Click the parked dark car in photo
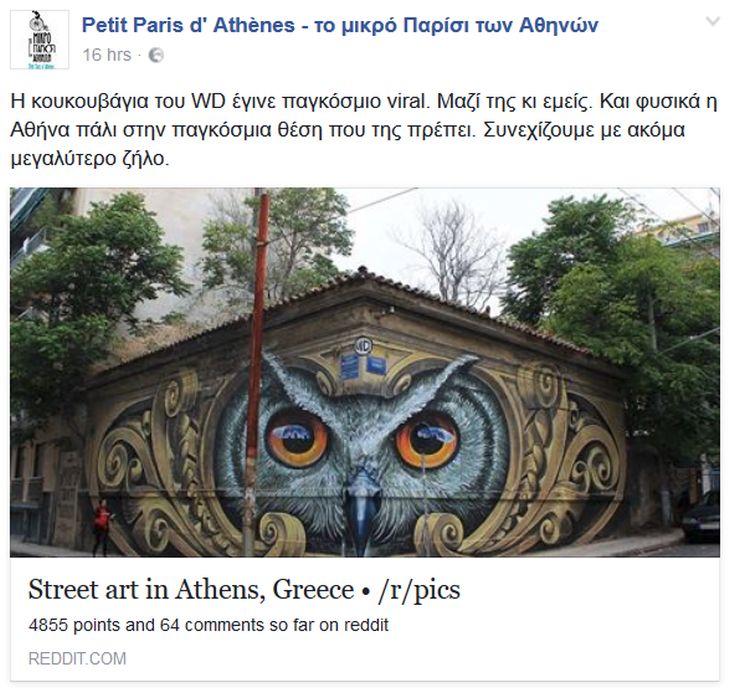The width and height of the screenshot is (735, 688). (x=701, y=516)
